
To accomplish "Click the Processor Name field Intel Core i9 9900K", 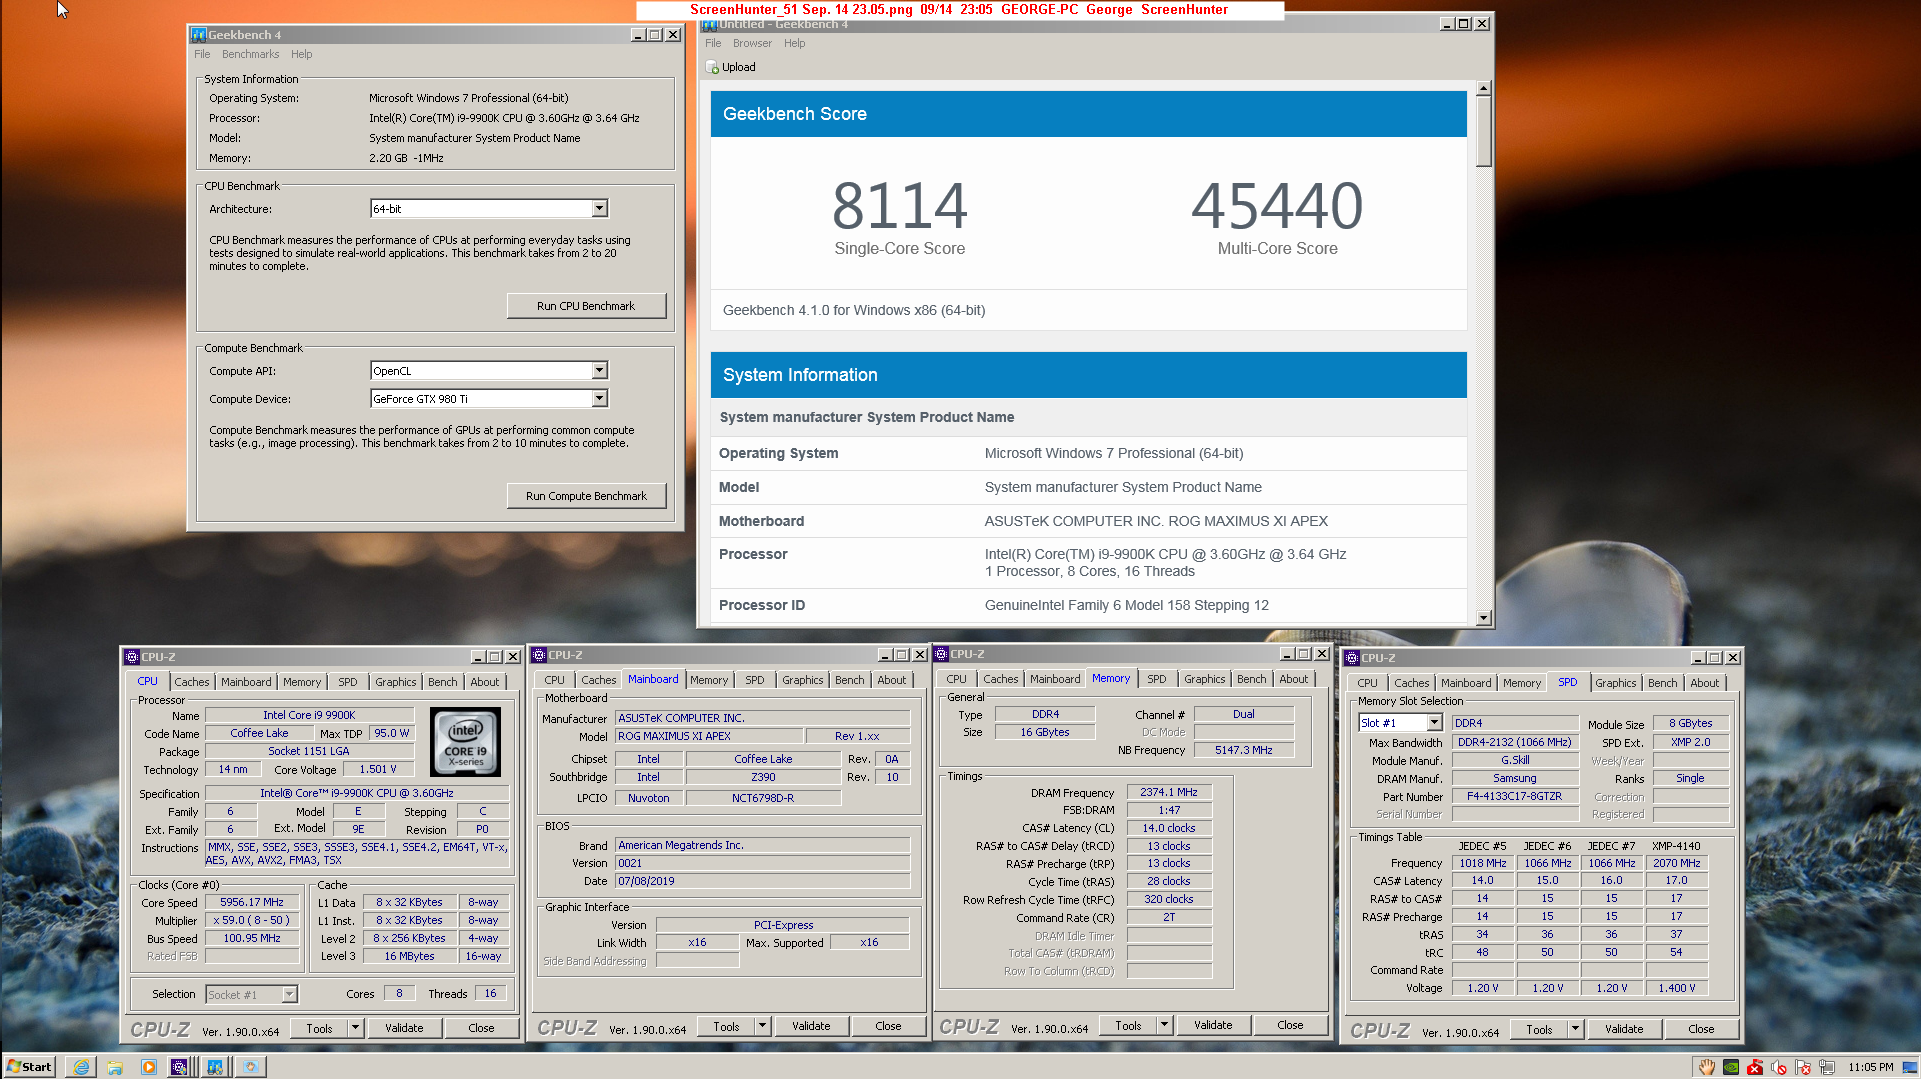I will 309,716.
